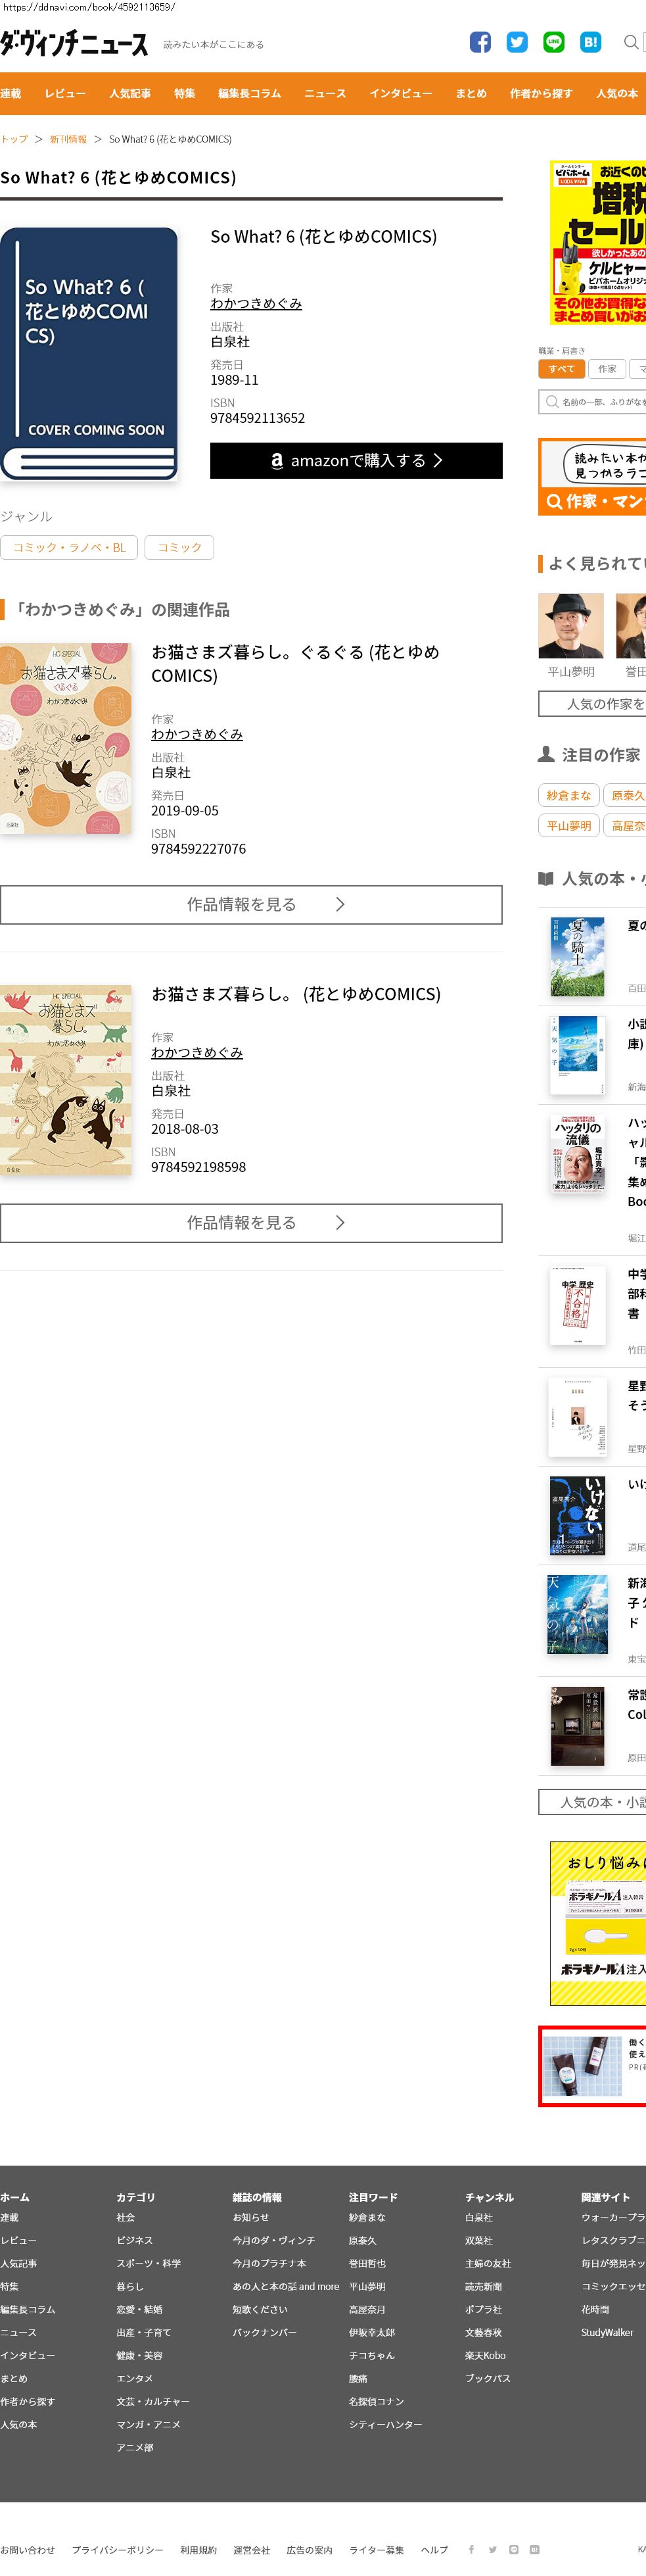Open 作品情報を見る for ぐるぐる volume
The image size is (646, 2576).
251,905
